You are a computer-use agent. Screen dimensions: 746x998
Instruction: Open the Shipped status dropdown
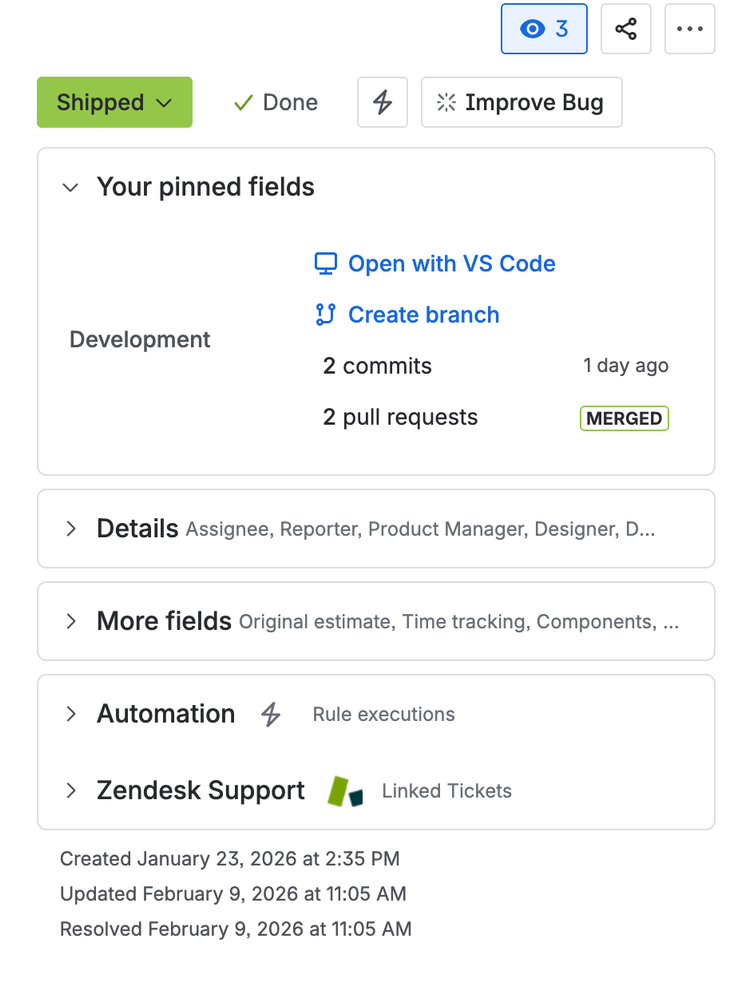[114, 102]
